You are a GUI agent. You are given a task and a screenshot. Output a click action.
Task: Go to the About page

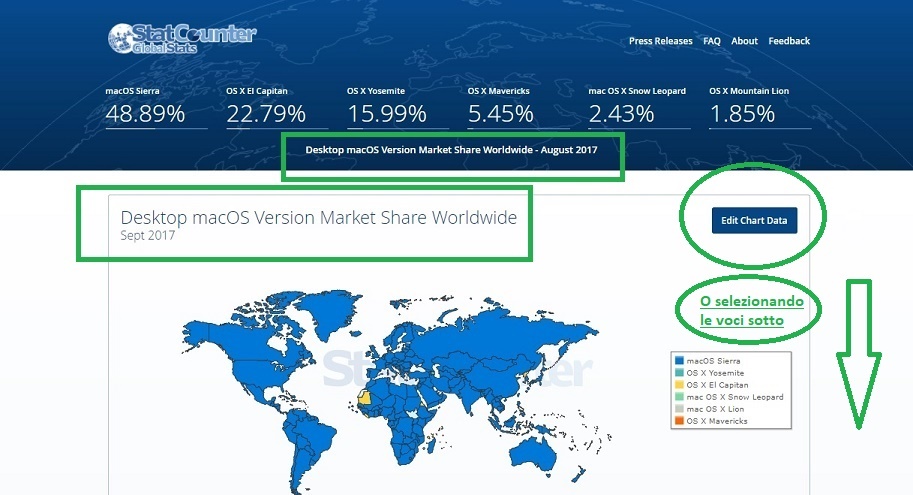coord(744,41)
